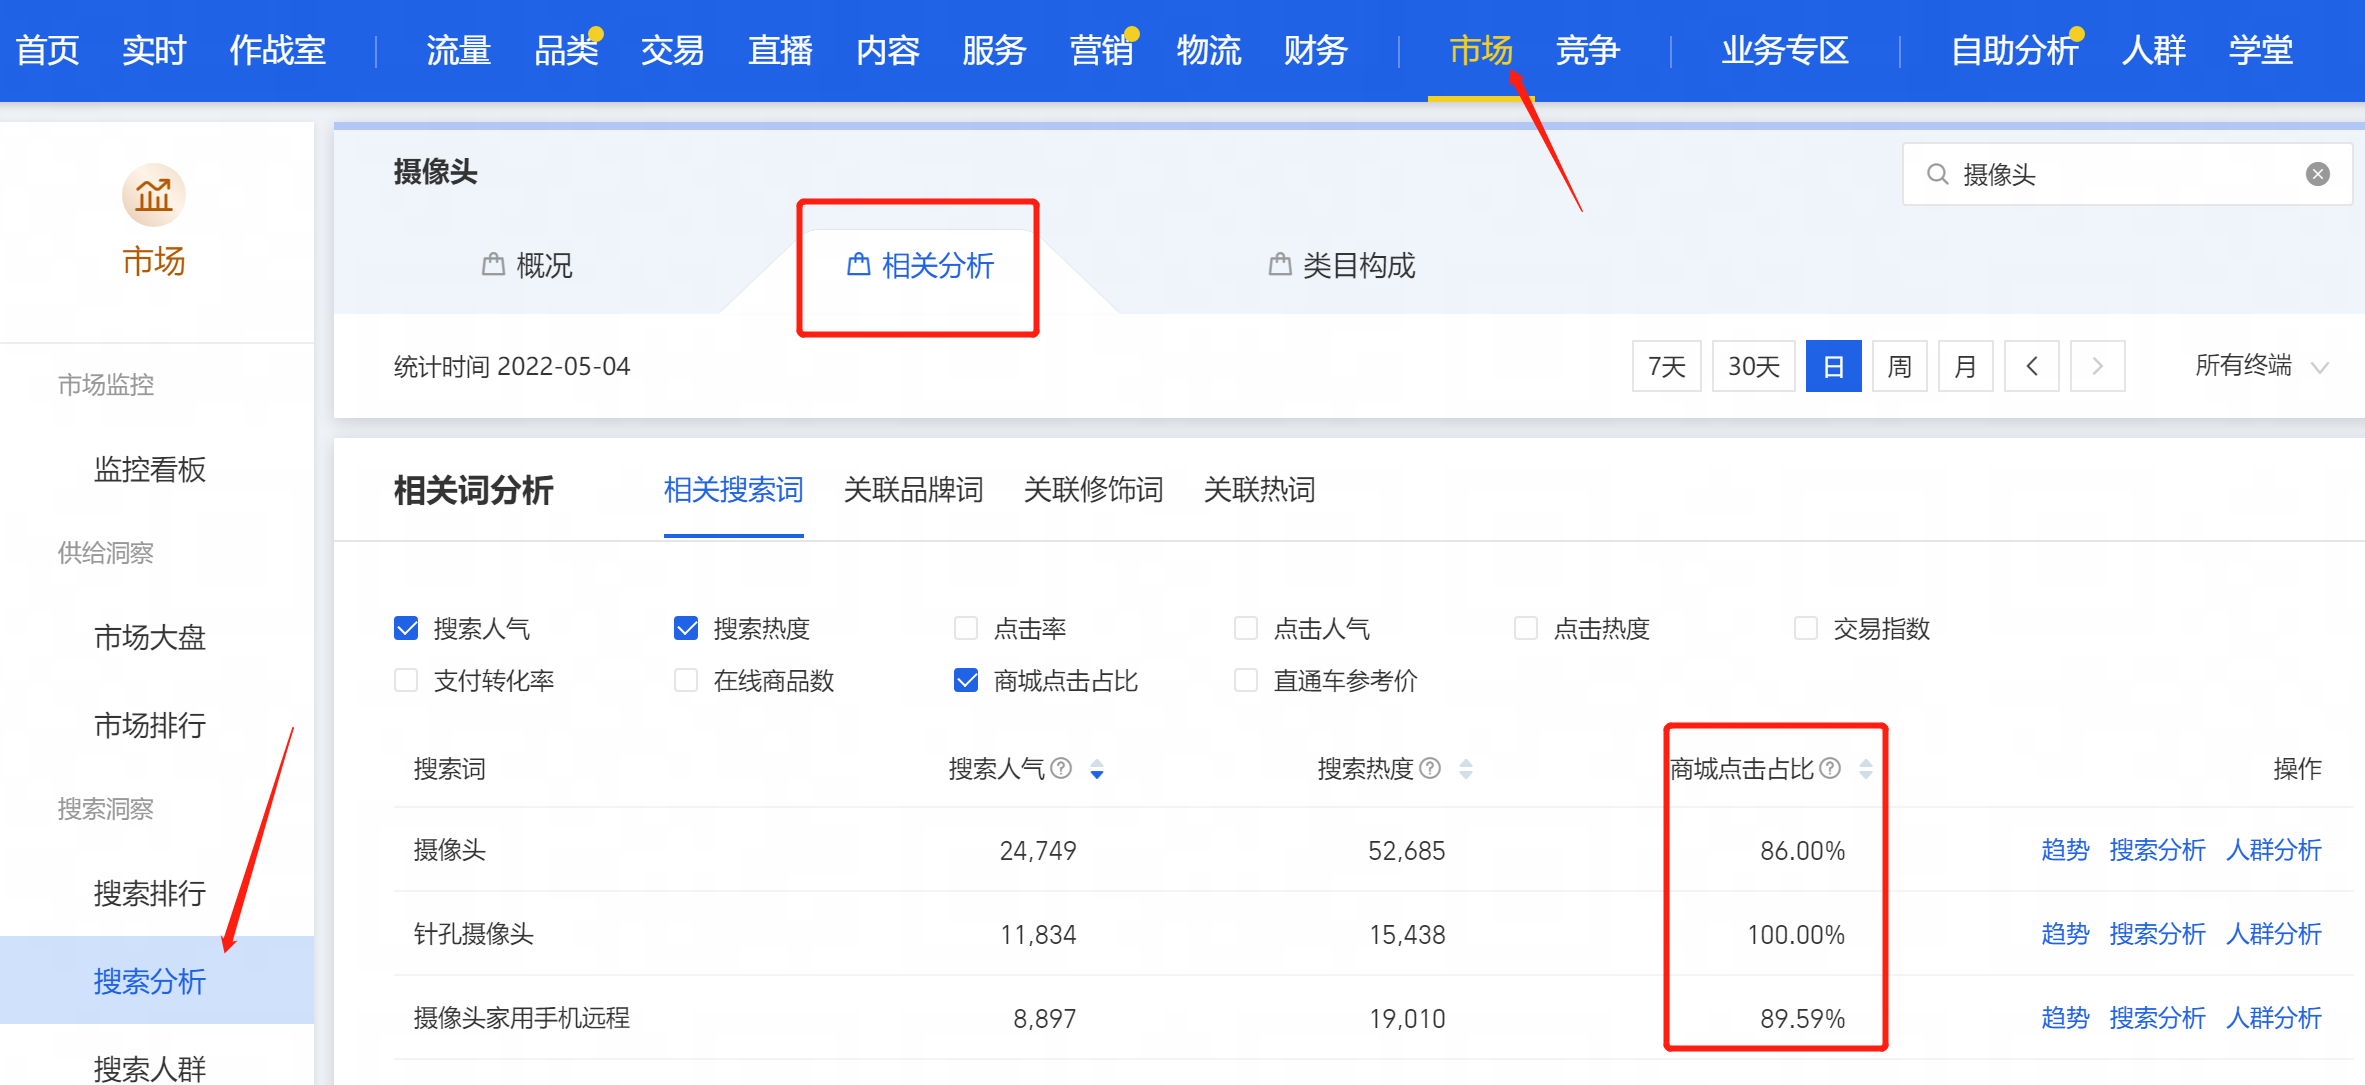Open the 竞争 top menu
Image resolution: width=2365 pixels, height=1085 pixels.
[x=1588, y=50]
